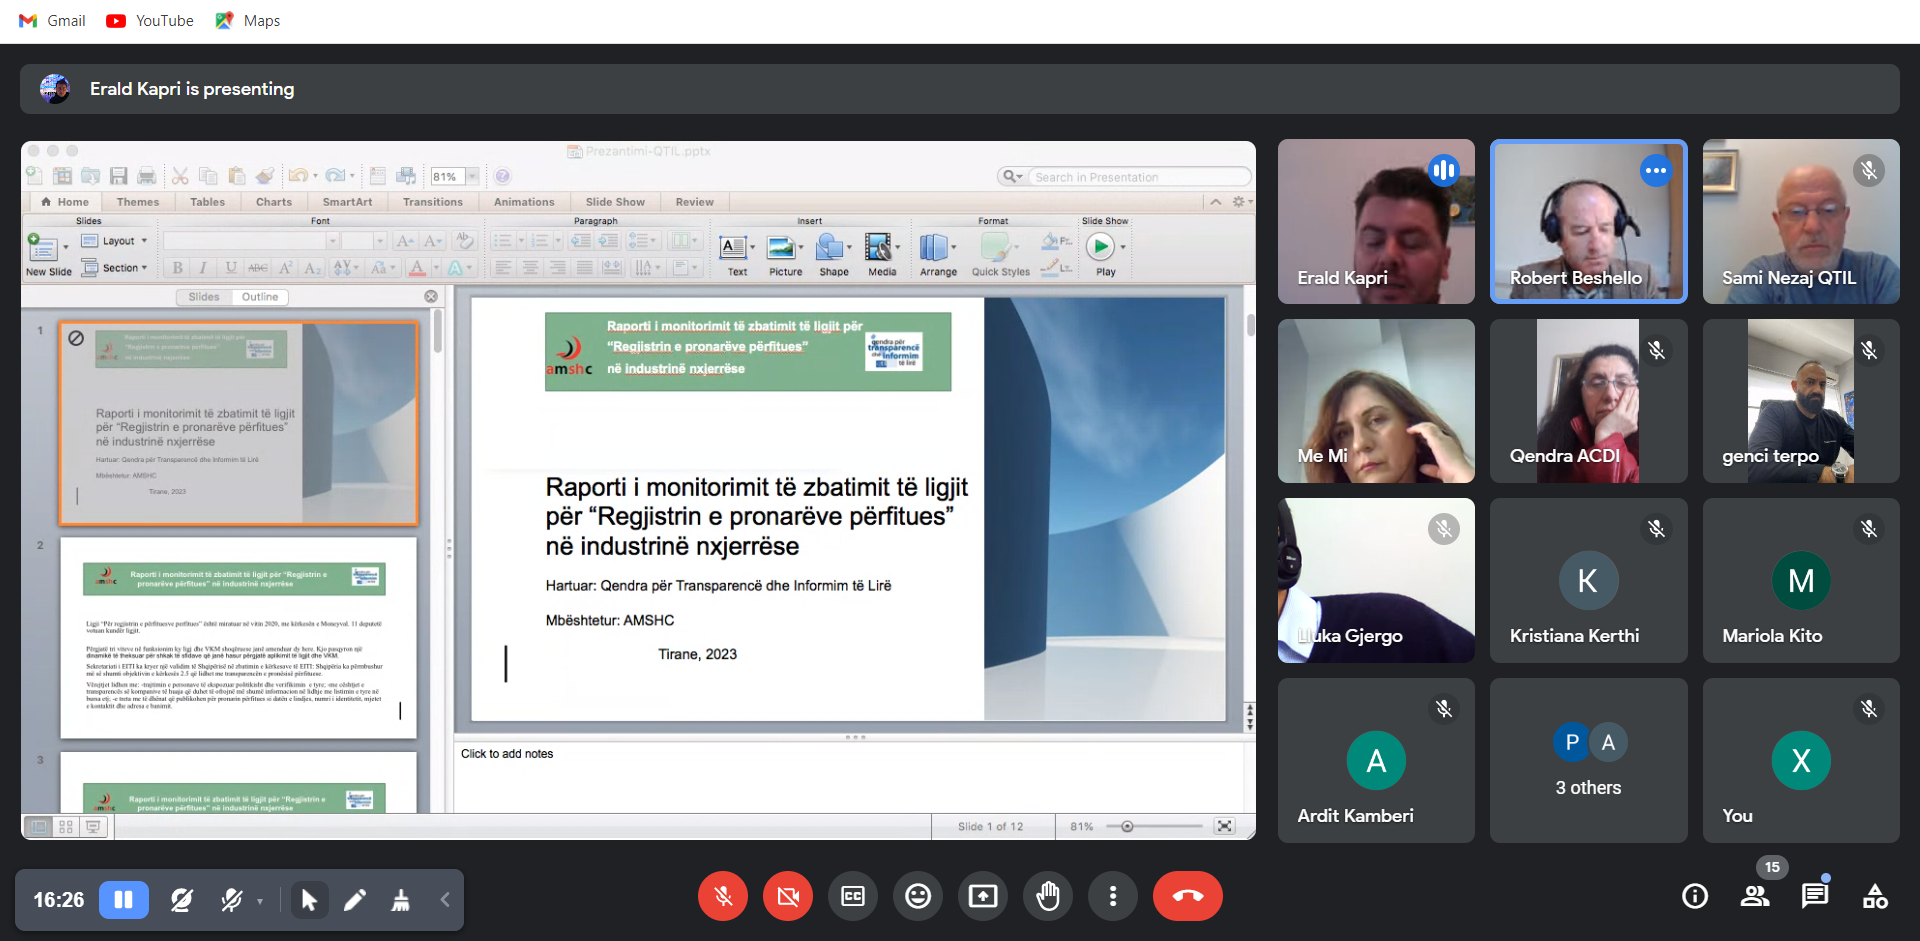Image resolution: width=1920 pixels, height=941 pixels.
Task: Expand the microphone options arrow on recorder toolbar
Action: pos(260,901)
